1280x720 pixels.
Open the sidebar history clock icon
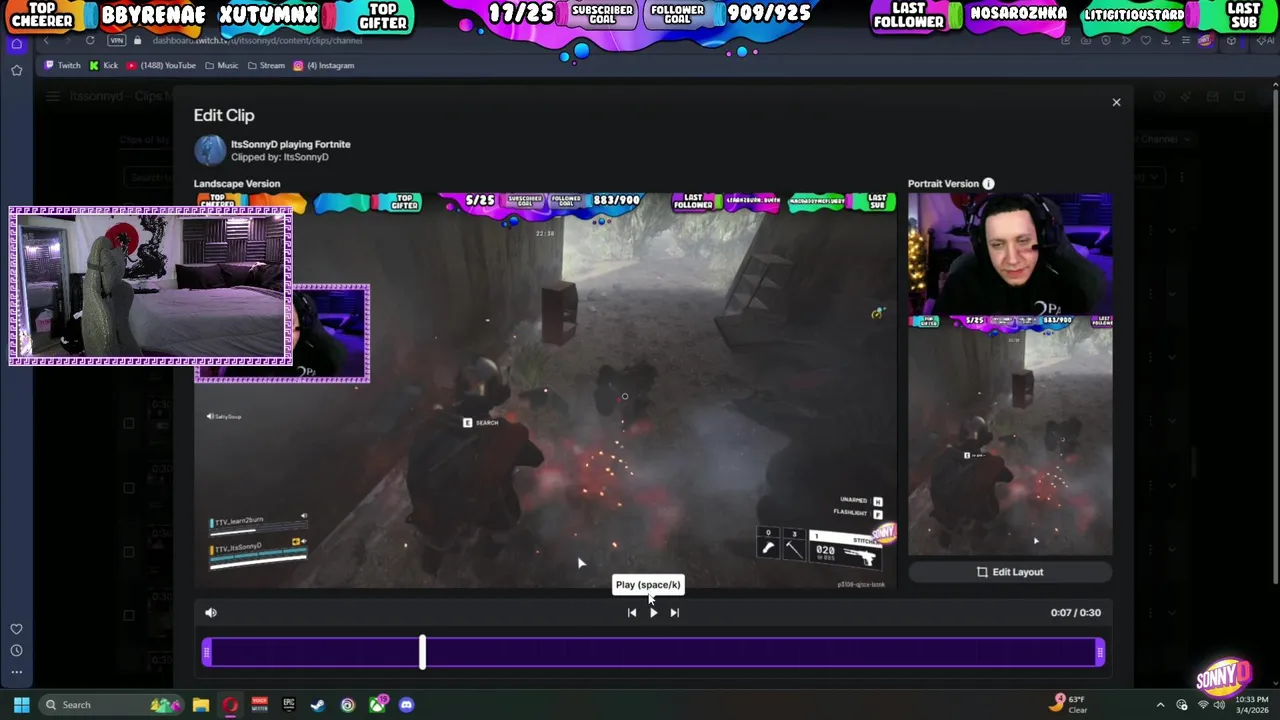[16, 651]
